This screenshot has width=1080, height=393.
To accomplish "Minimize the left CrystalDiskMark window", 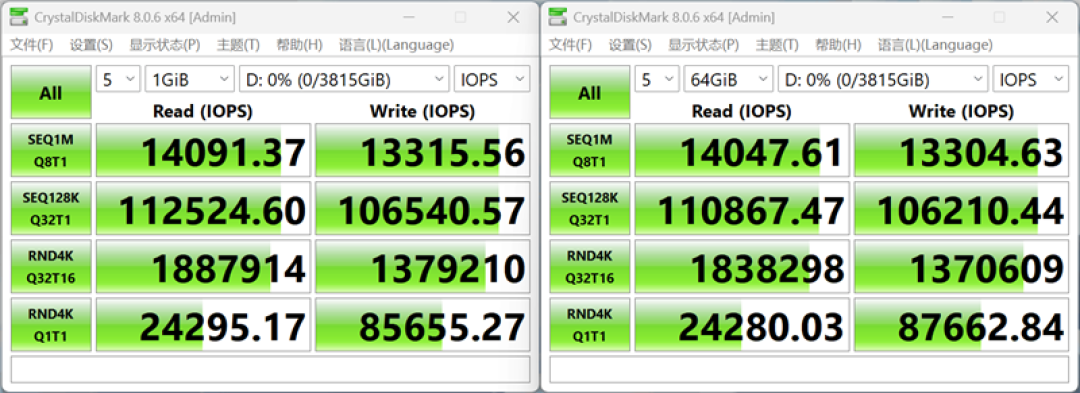I will [x=408, y=17].
